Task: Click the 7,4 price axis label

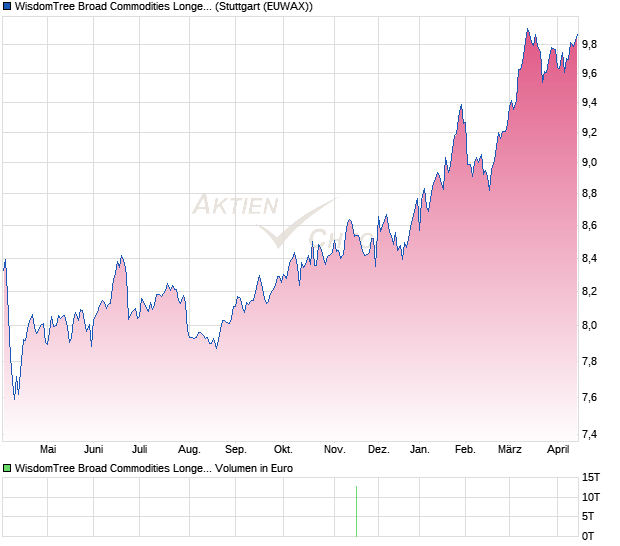Action: (x=590, y=434)
